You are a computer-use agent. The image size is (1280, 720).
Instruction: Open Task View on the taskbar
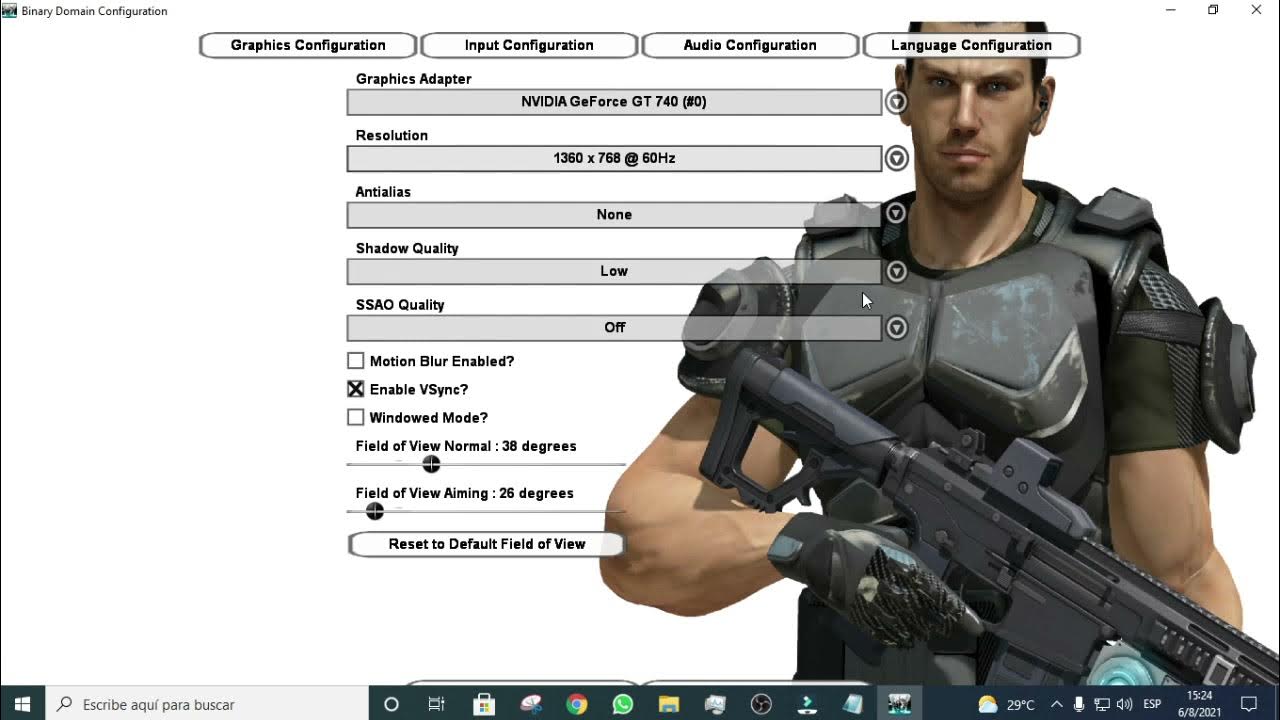[x=437, y=704]
